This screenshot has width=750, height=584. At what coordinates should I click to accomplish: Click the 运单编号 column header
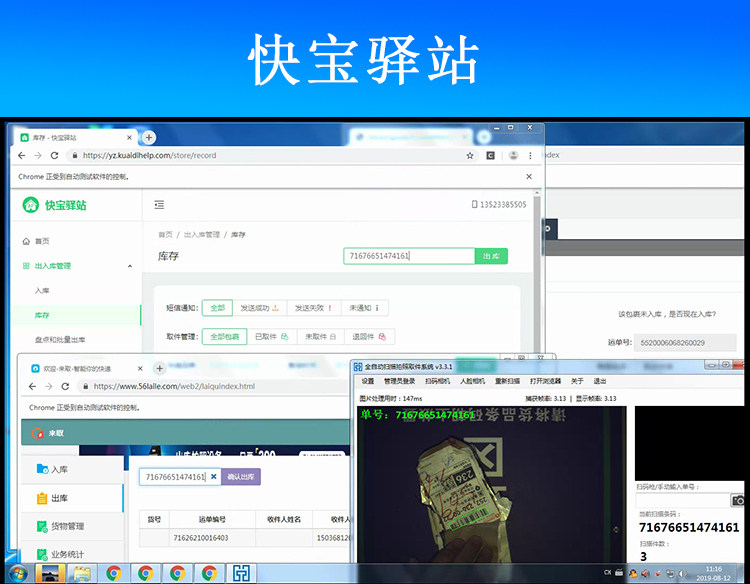[x=212, y=519]
